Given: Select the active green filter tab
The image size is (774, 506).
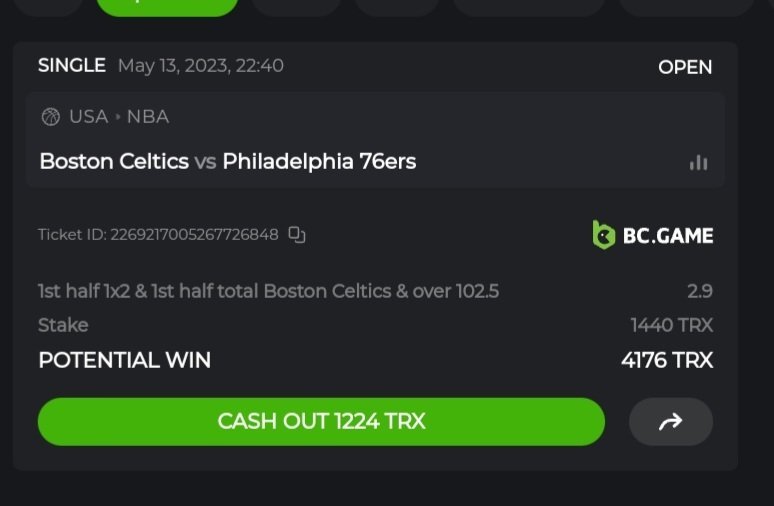Looking at the screenshot, I should point(167,5).
